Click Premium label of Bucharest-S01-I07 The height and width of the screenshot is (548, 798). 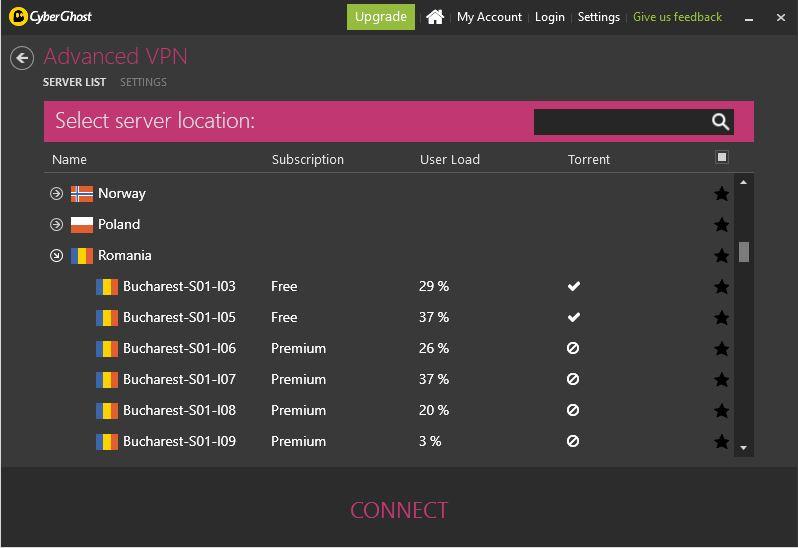tap(298, 379)
